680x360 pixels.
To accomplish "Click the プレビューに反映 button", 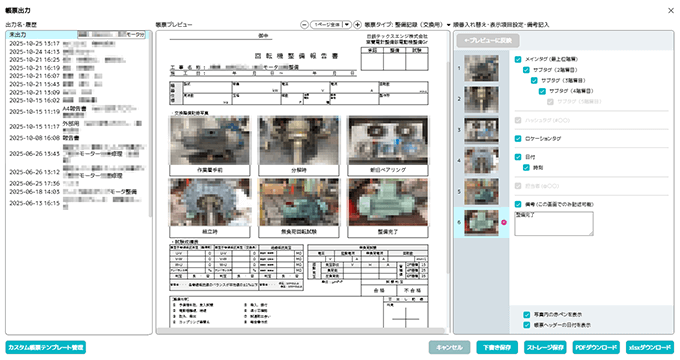I will [488, 40].
